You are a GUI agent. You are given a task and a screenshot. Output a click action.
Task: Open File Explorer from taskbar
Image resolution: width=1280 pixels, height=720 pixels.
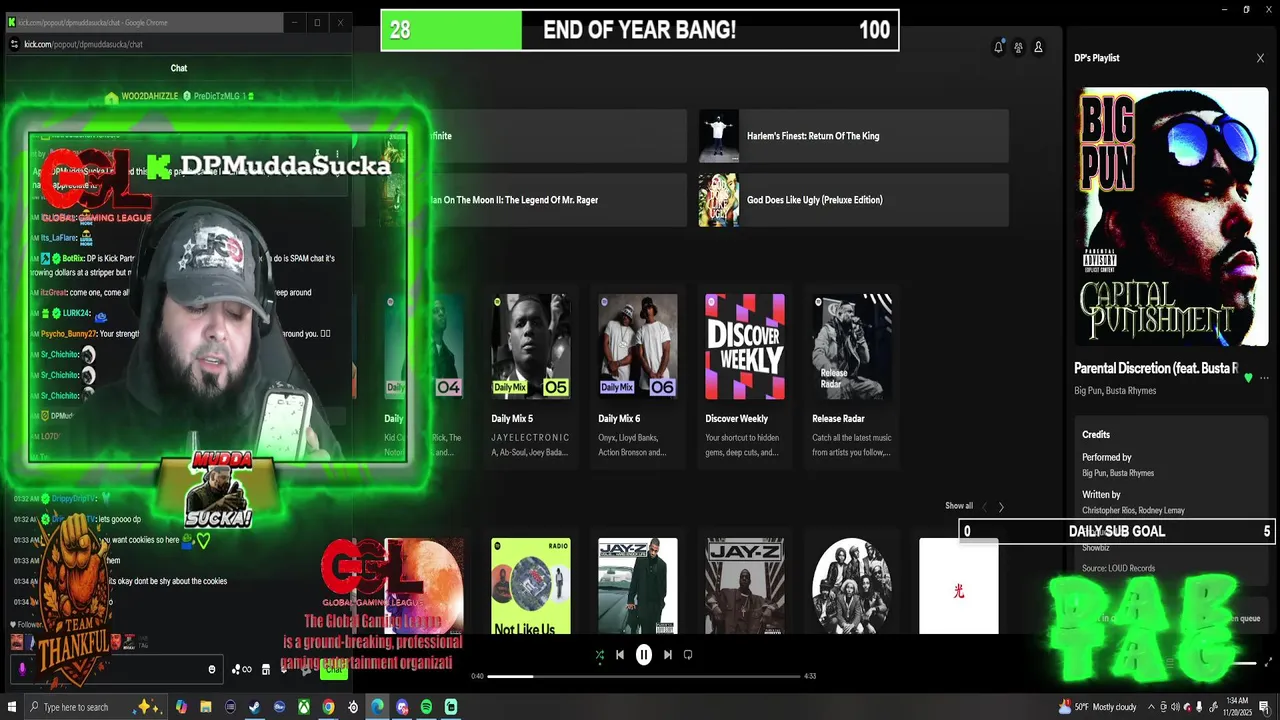click(x=206, y=707)
